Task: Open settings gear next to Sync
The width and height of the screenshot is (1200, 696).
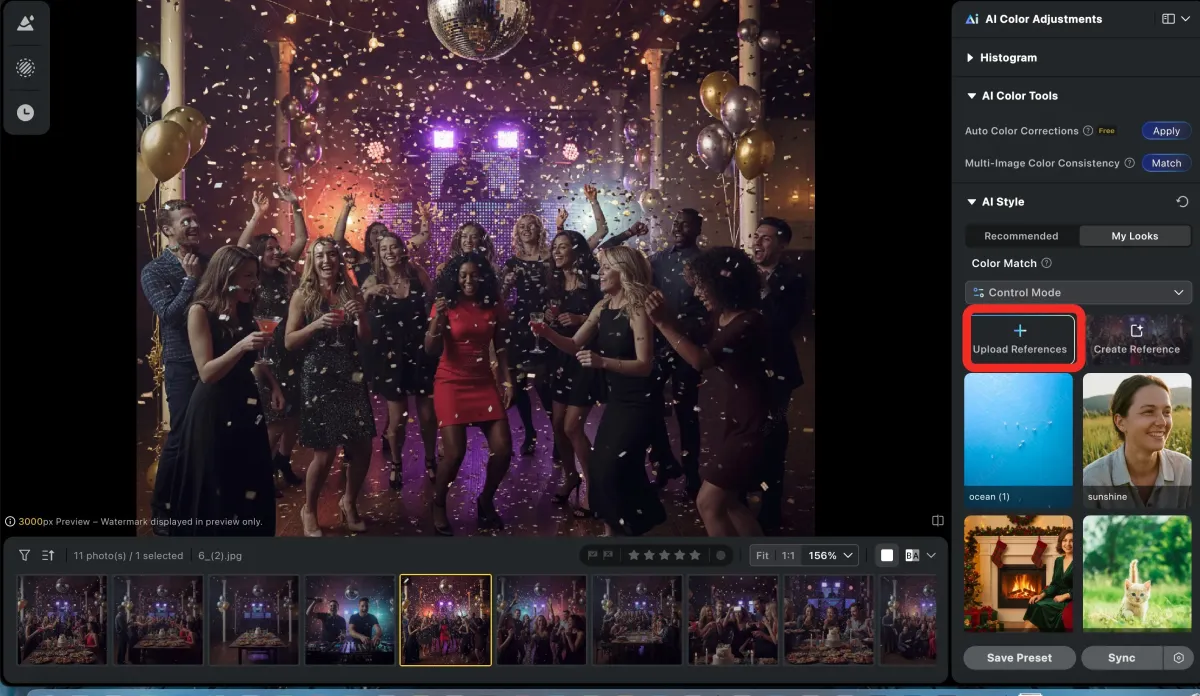Action: tap(1178, 658)
